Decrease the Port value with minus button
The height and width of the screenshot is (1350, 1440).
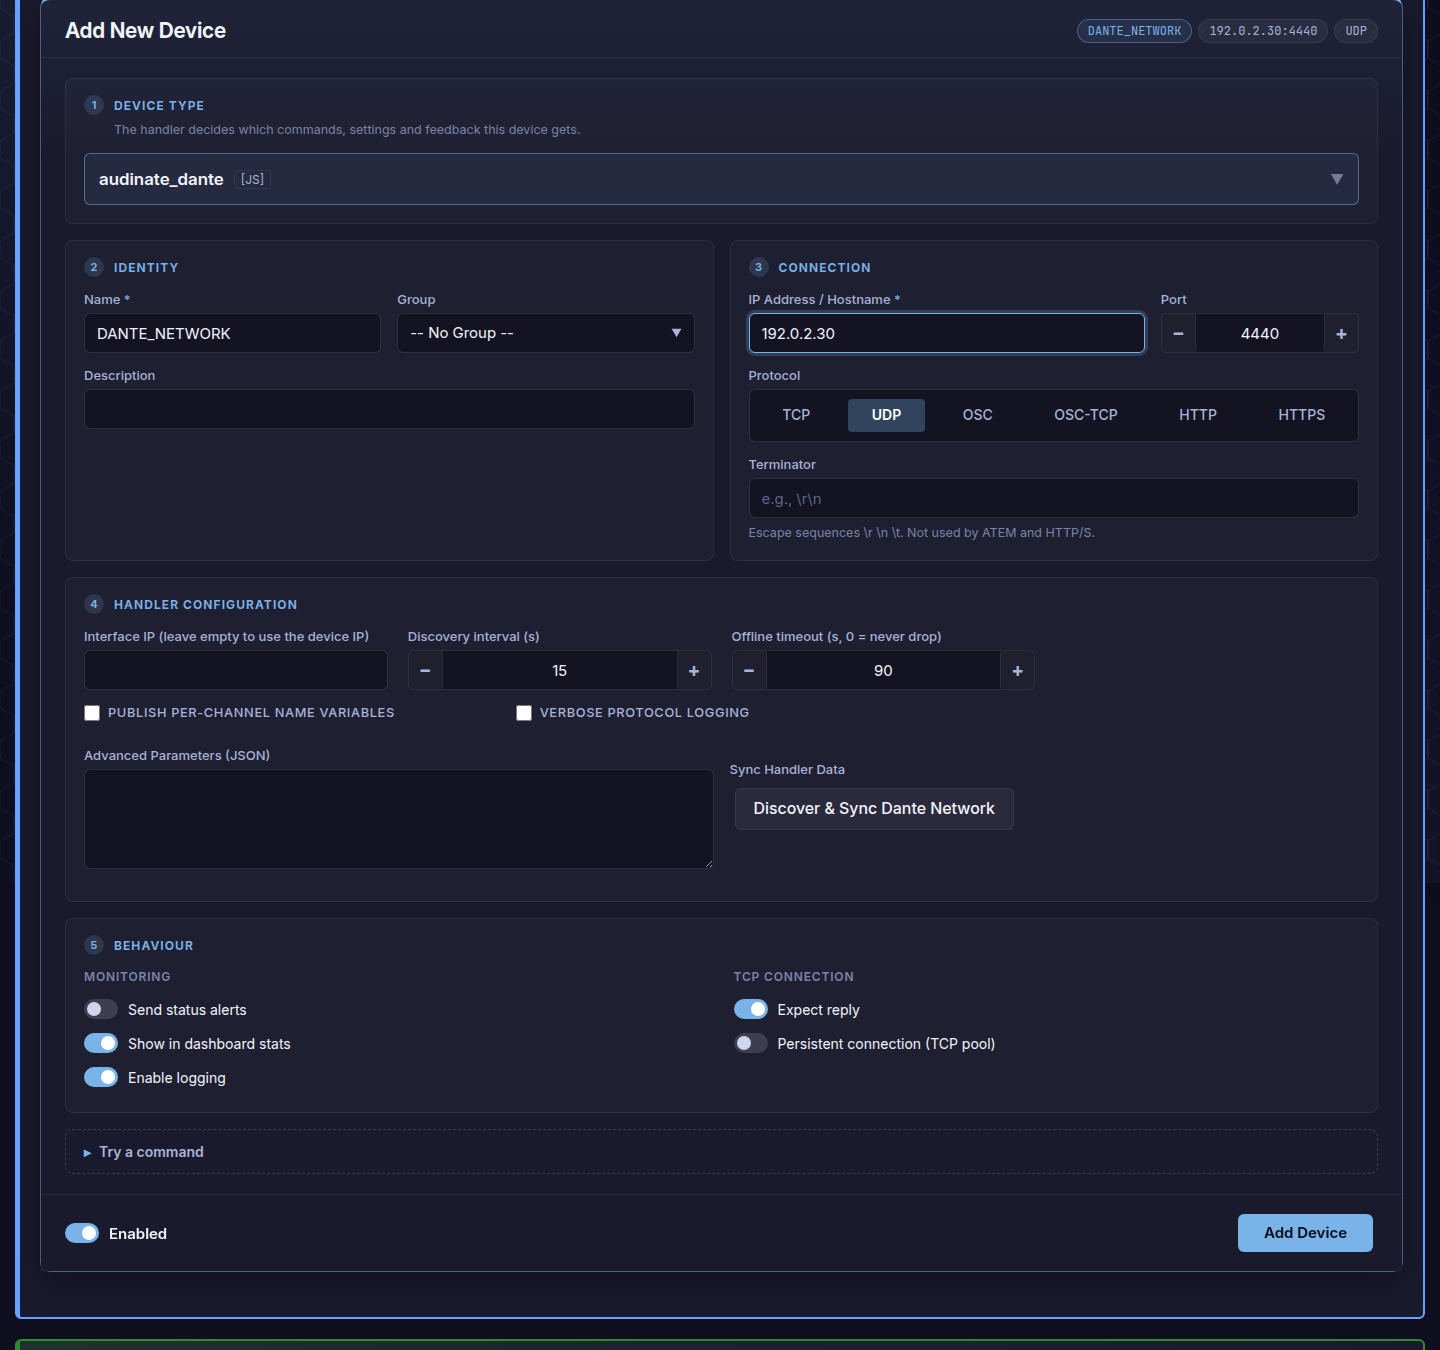(1178, 333)
